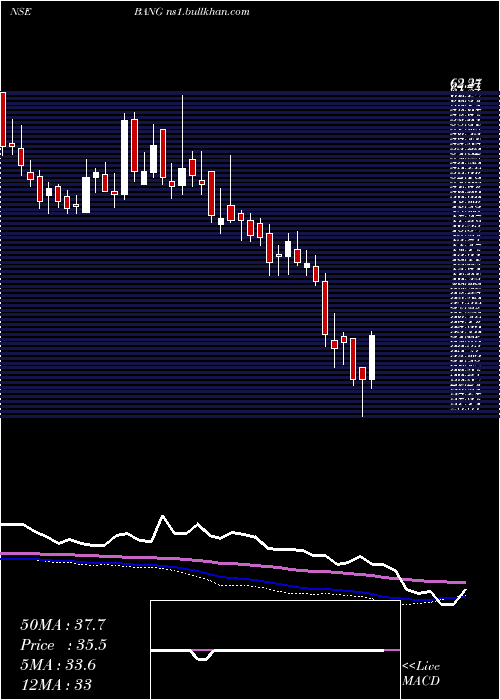The height and width of the screenshot is (700, 500).
Task: Click the 12MA : 33 value
Action: pyautogui.click(x=56, y=684)
